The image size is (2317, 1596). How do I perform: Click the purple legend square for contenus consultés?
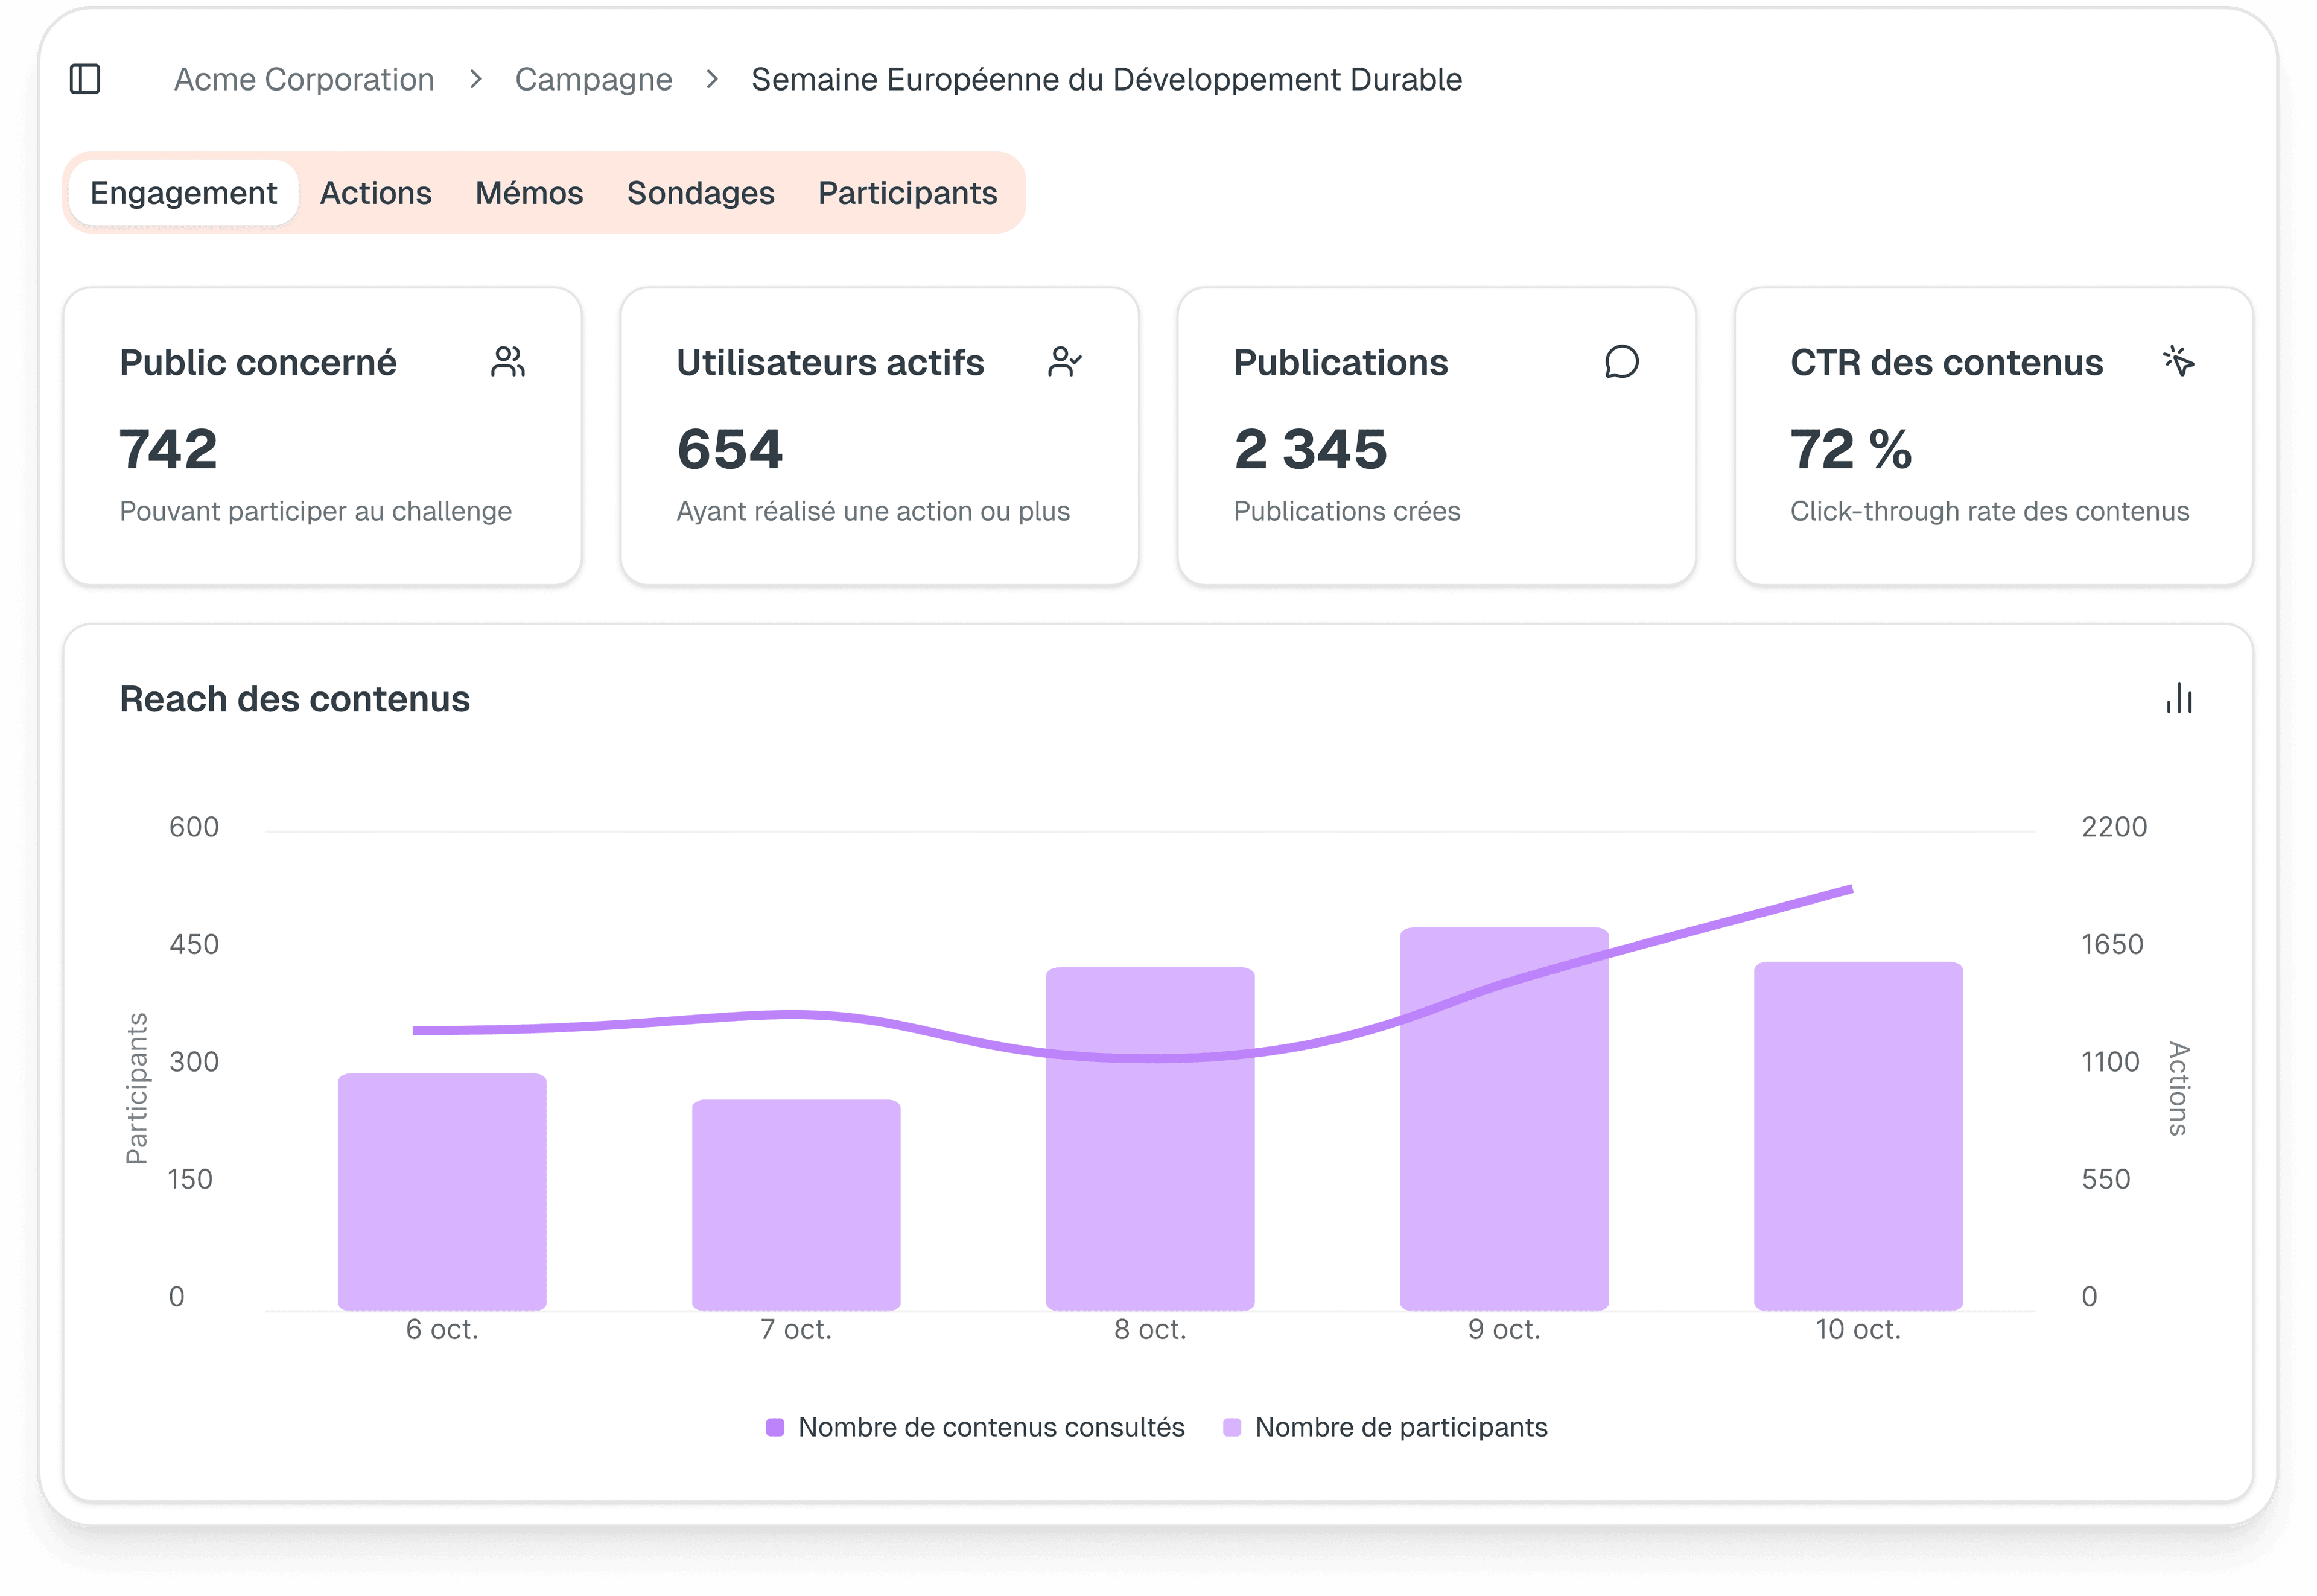point(775,1427)
